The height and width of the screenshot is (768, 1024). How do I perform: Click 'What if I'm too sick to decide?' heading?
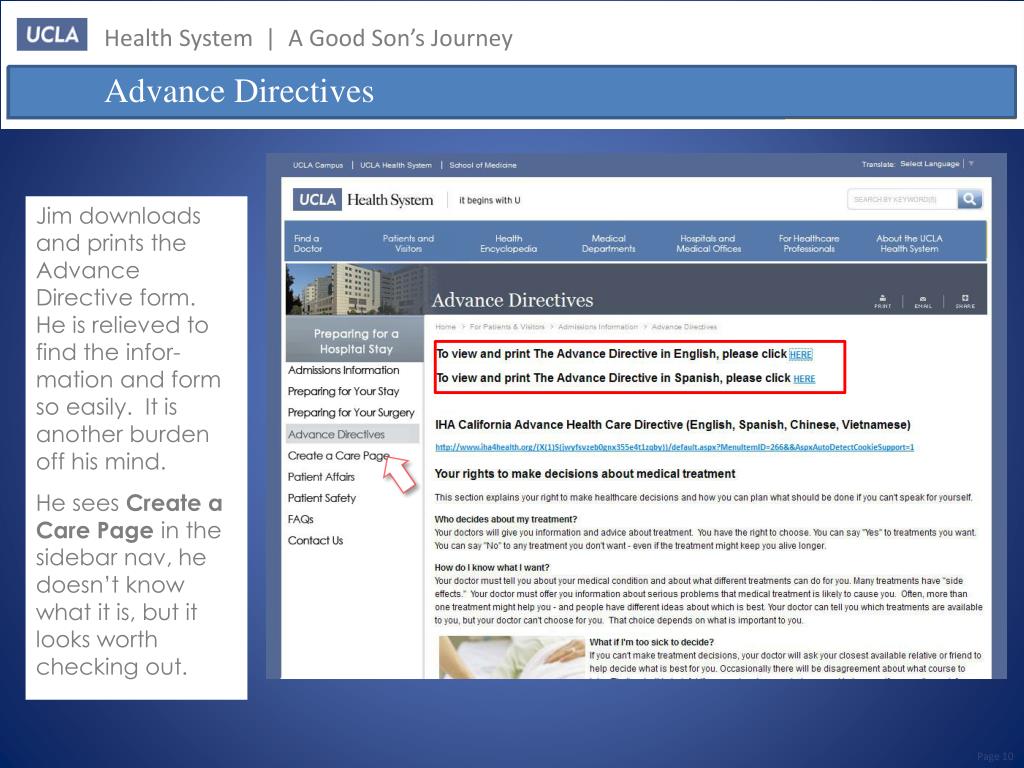(652, 642)
